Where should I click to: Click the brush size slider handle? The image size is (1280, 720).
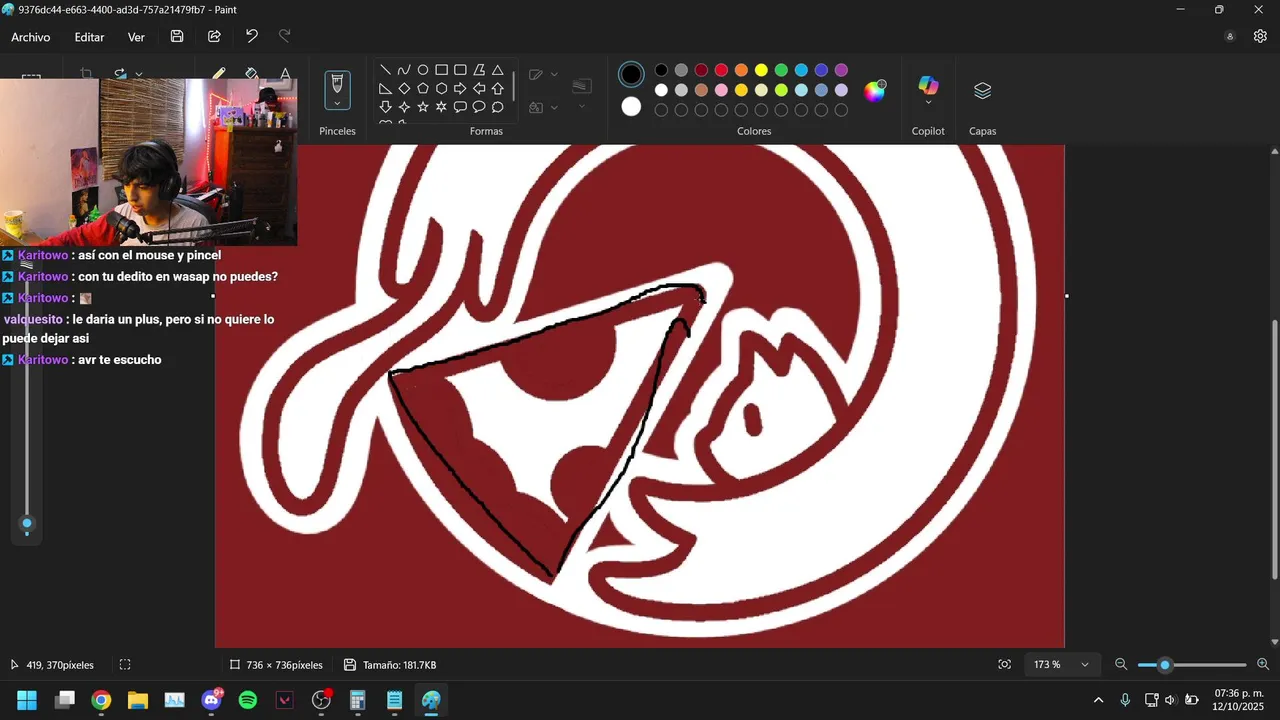point(27,523)
